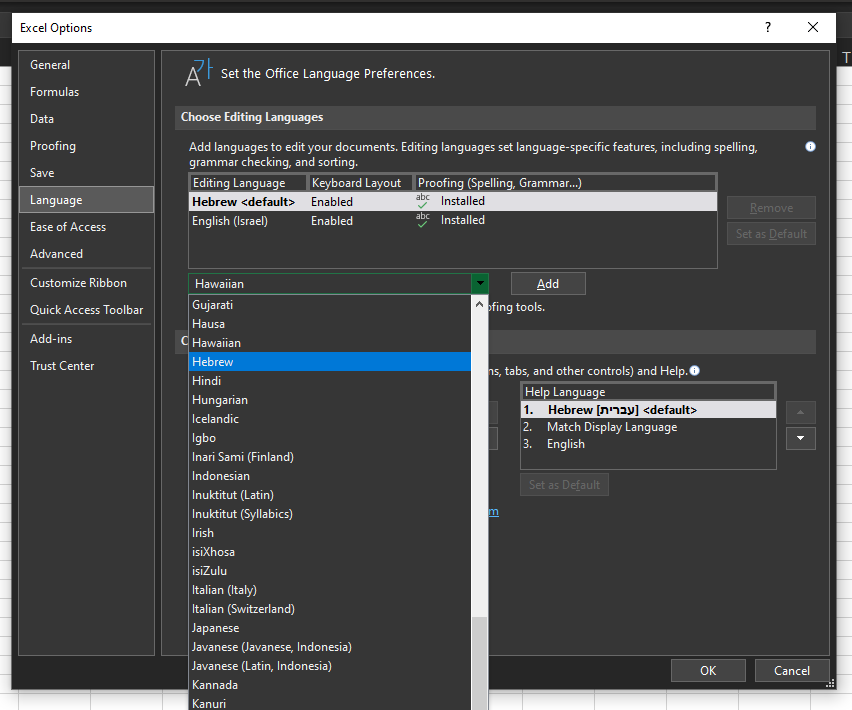Choose Igbo from the dropdown list

(x=330, y=438)
